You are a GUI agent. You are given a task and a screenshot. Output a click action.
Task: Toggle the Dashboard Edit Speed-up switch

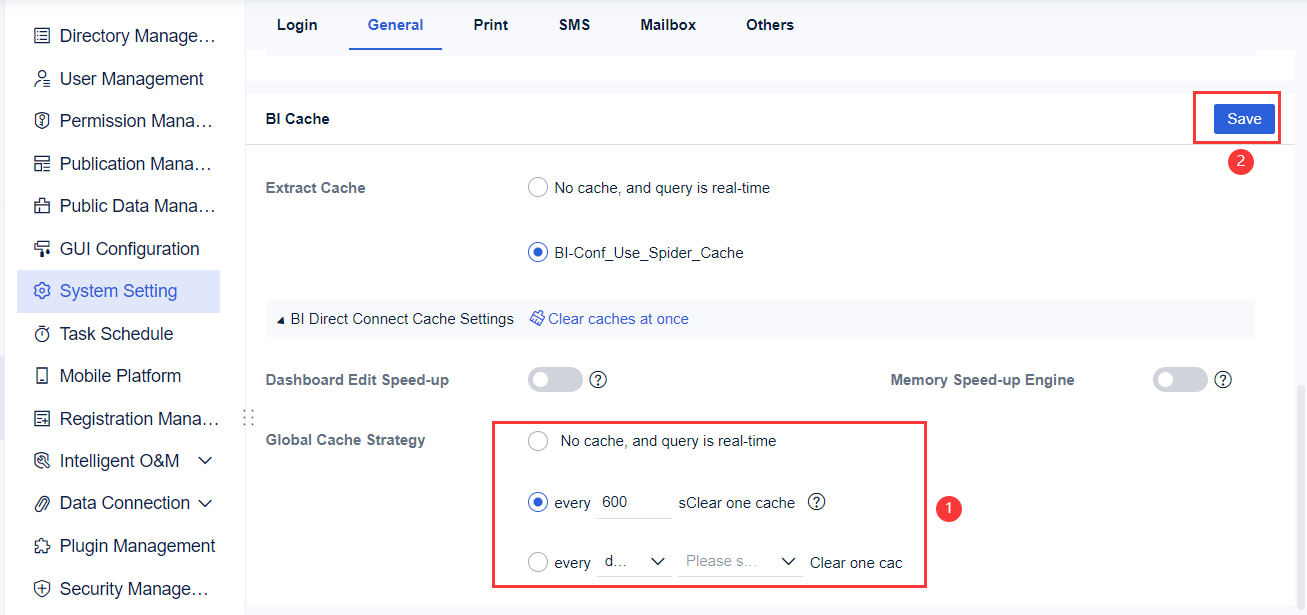coord(555,380)
